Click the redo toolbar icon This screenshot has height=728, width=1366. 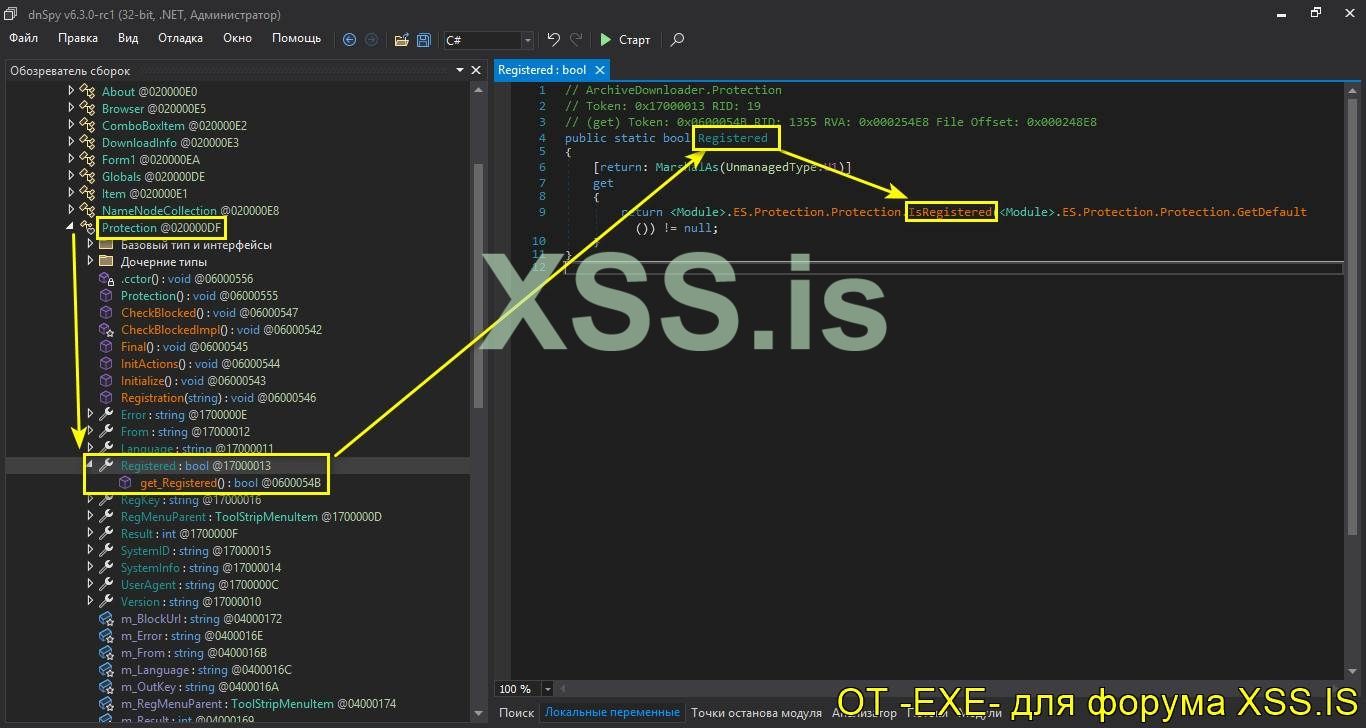click(576, 40)
